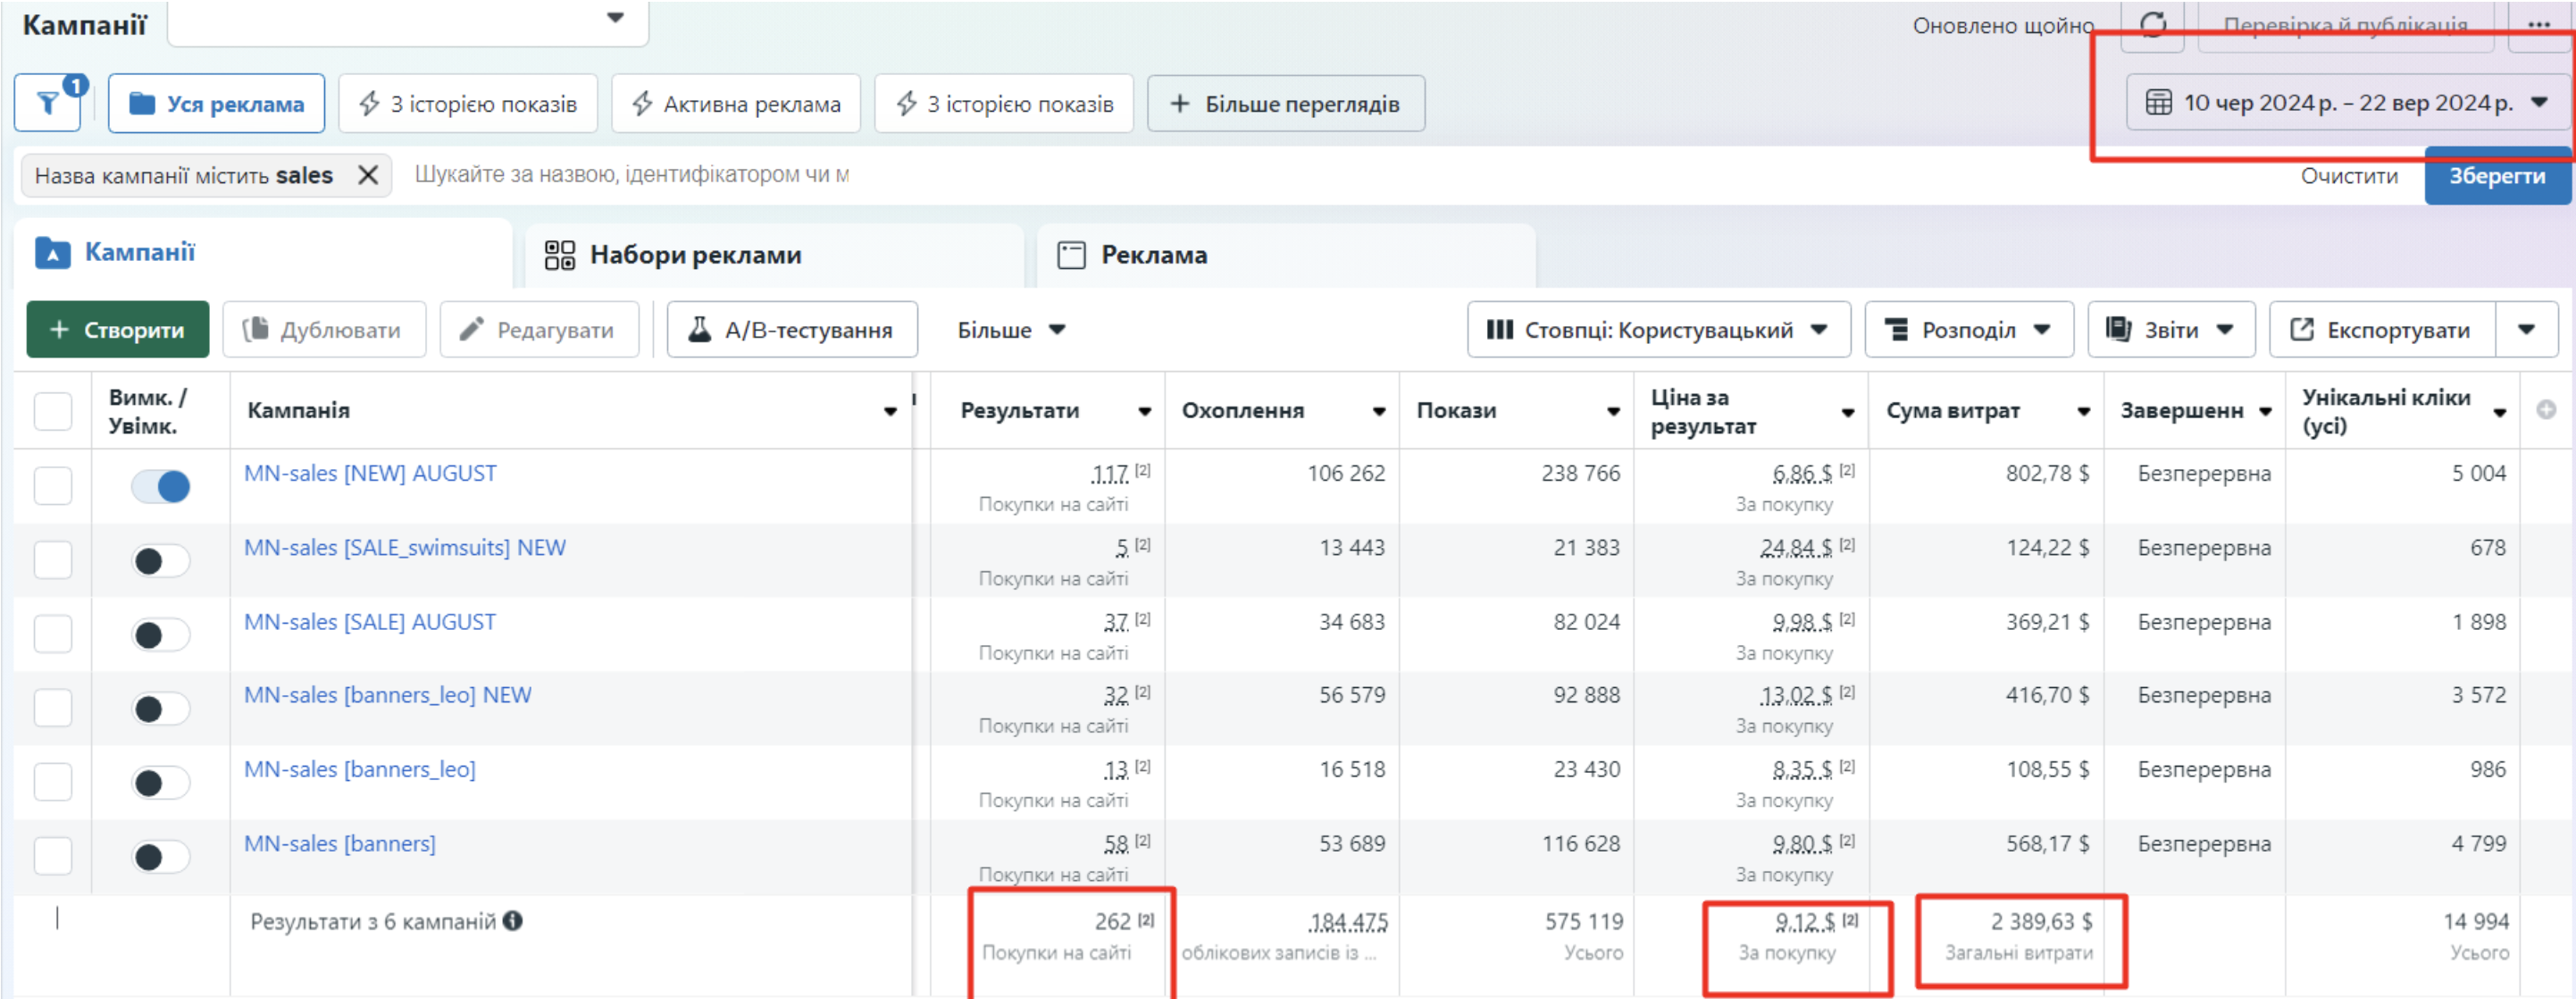Screen dimensions: 2576x999
Task: Open the export options arrow dropdown
Action: click(2526, 329)
